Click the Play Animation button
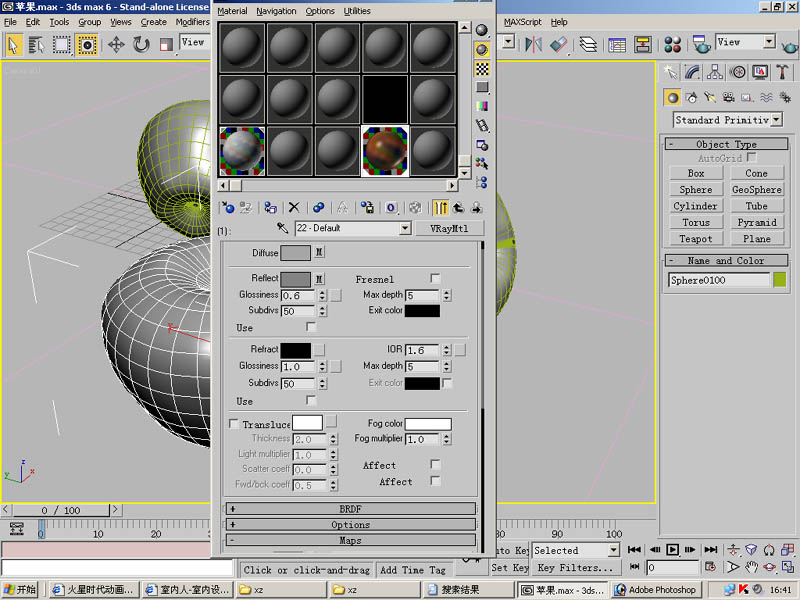800x600 pixels. coord(672,549)
